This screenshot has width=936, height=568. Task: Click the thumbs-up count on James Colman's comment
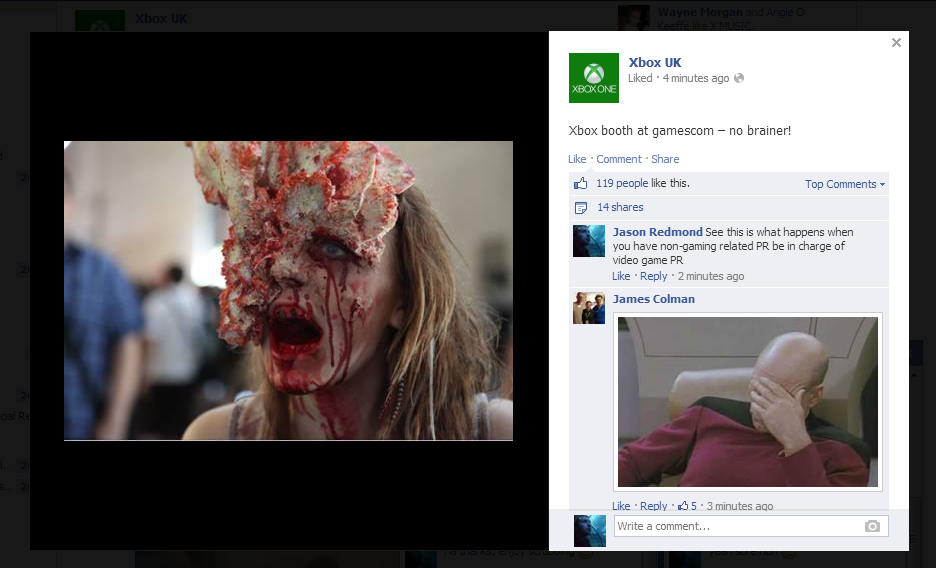(x=687, y=506)
